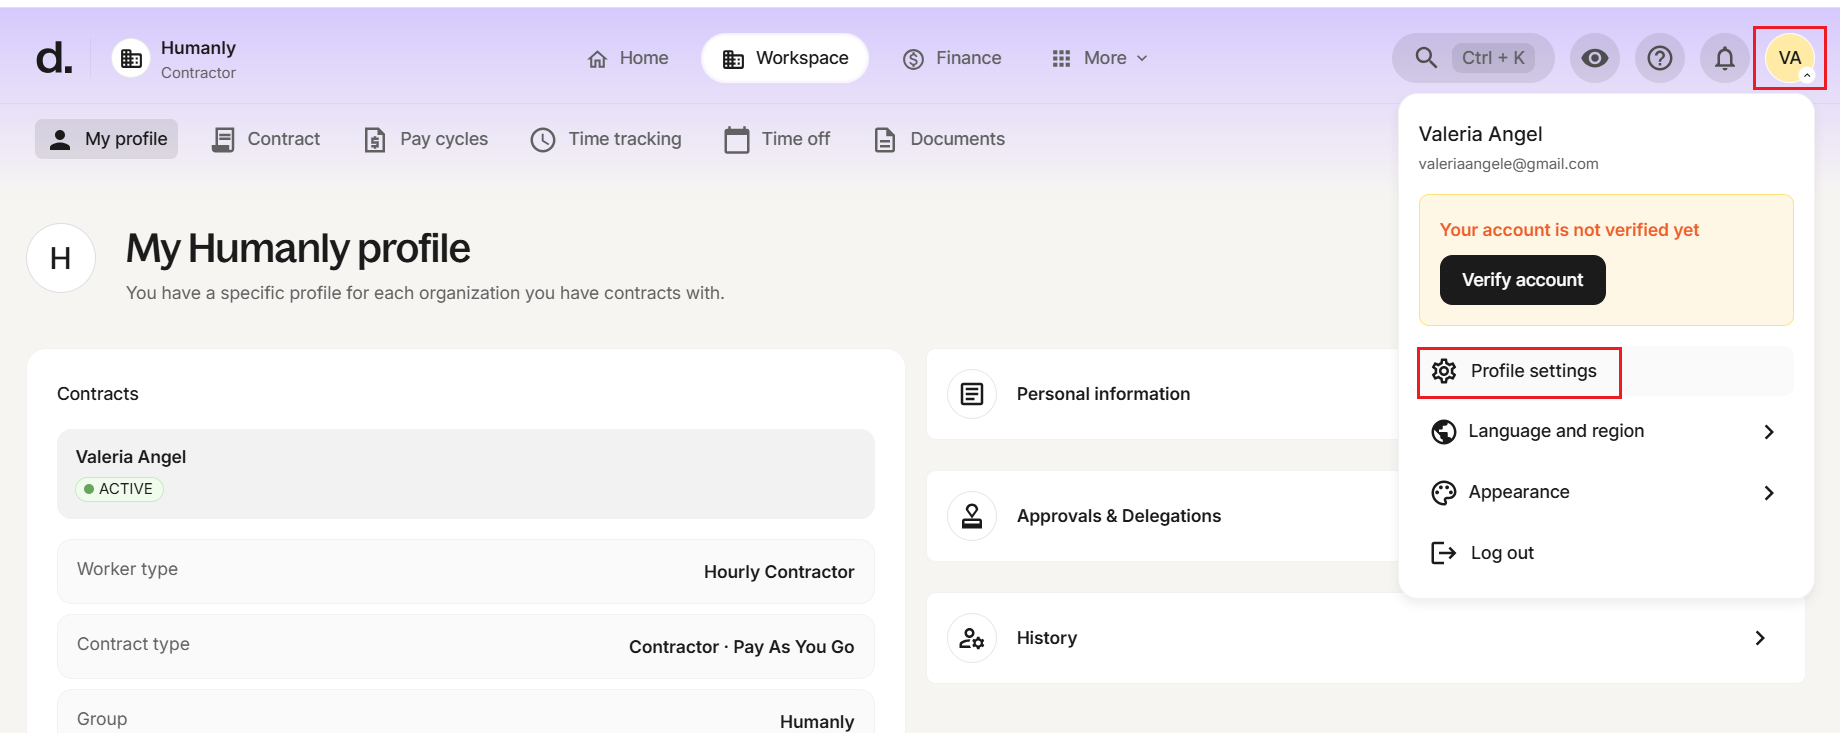Select the Time tracking tab
The height and width of the screenshot is (733, 1840).
tap(606, 139)
